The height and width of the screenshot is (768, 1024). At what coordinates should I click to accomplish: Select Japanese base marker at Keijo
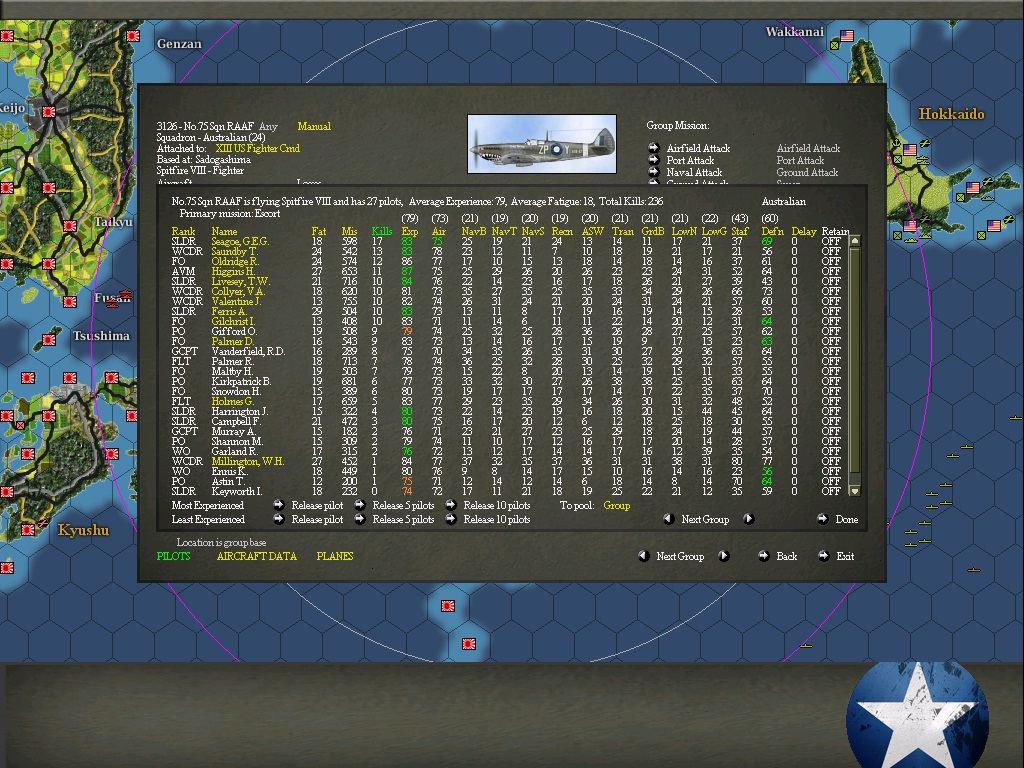coord(49,112)
